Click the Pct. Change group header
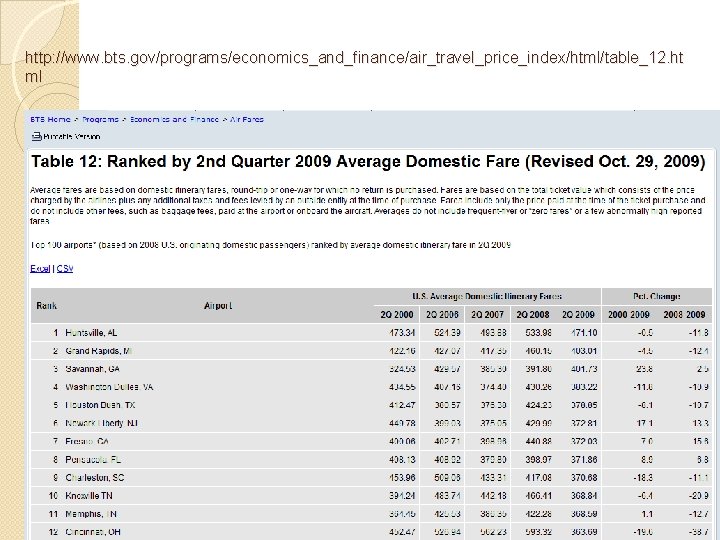The height and width of the screenshot is (540, 720). [657, 297]
